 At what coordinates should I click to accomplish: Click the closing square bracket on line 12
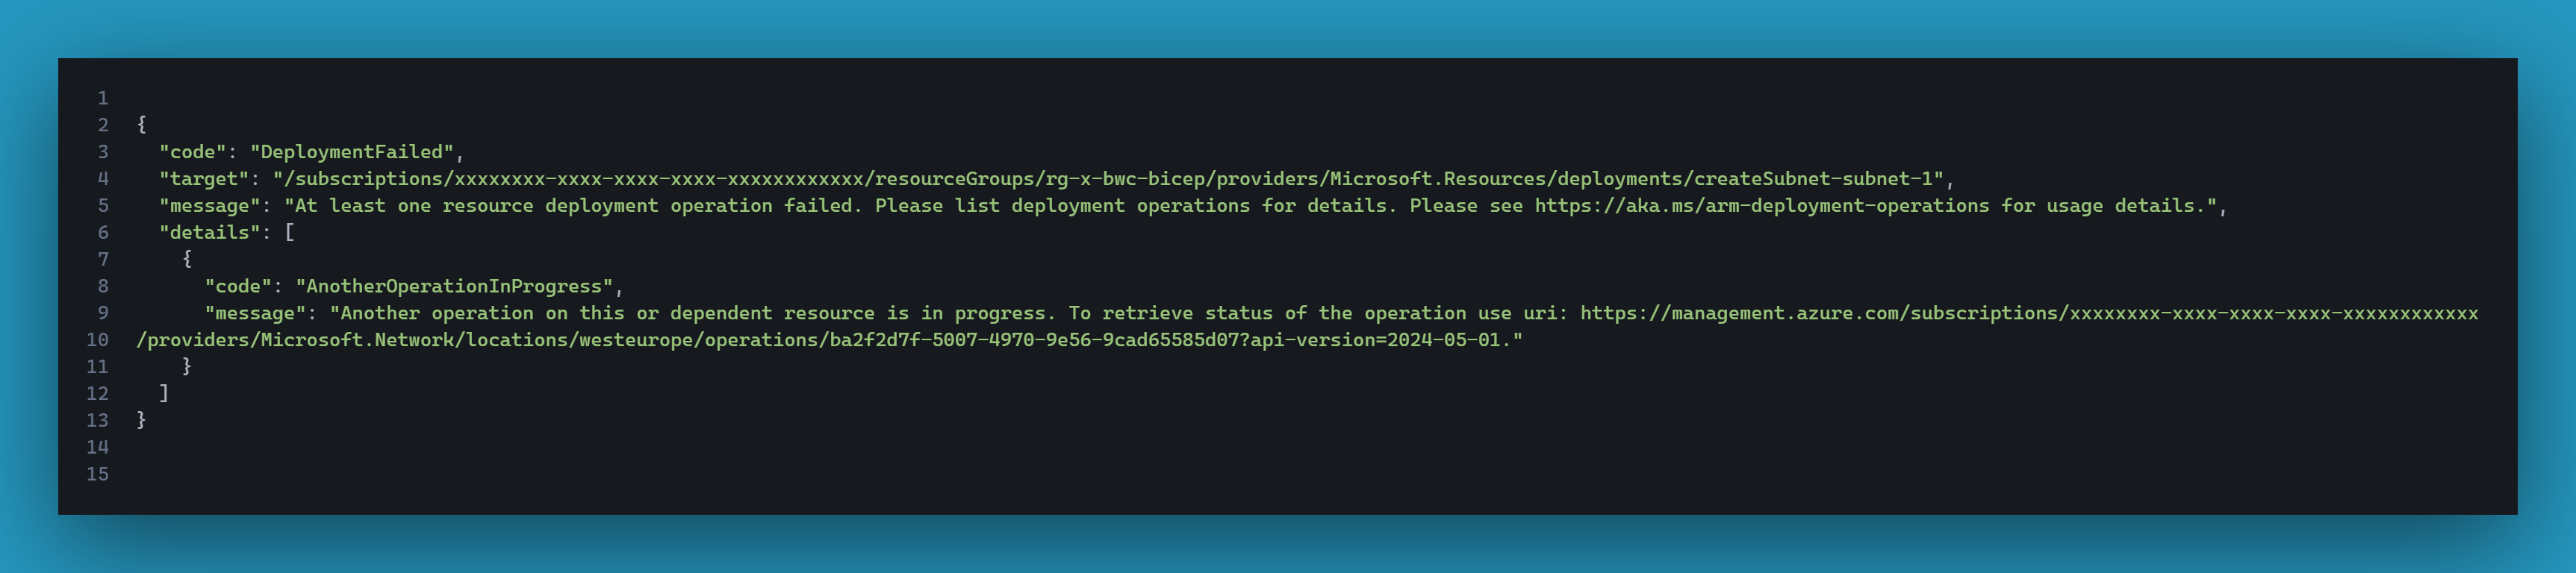[164, 393]
